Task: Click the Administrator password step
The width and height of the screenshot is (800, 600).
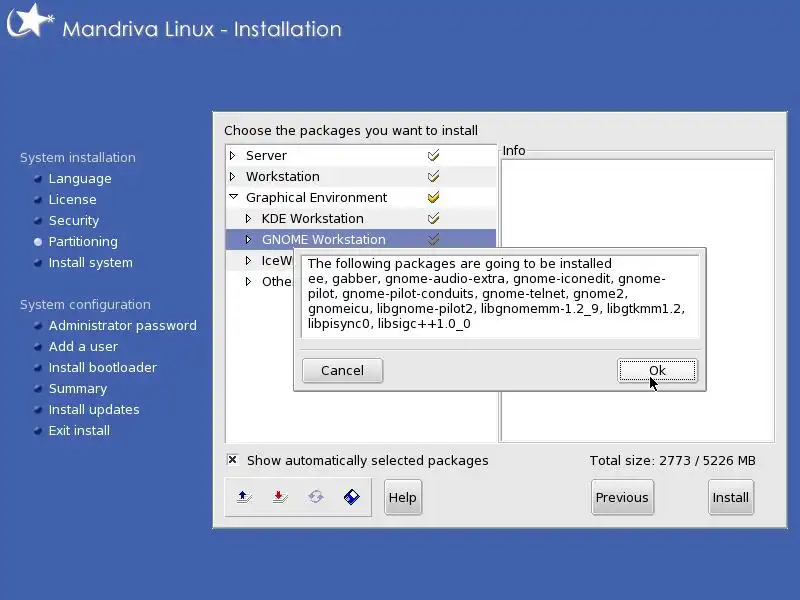Action: (122, 326)
